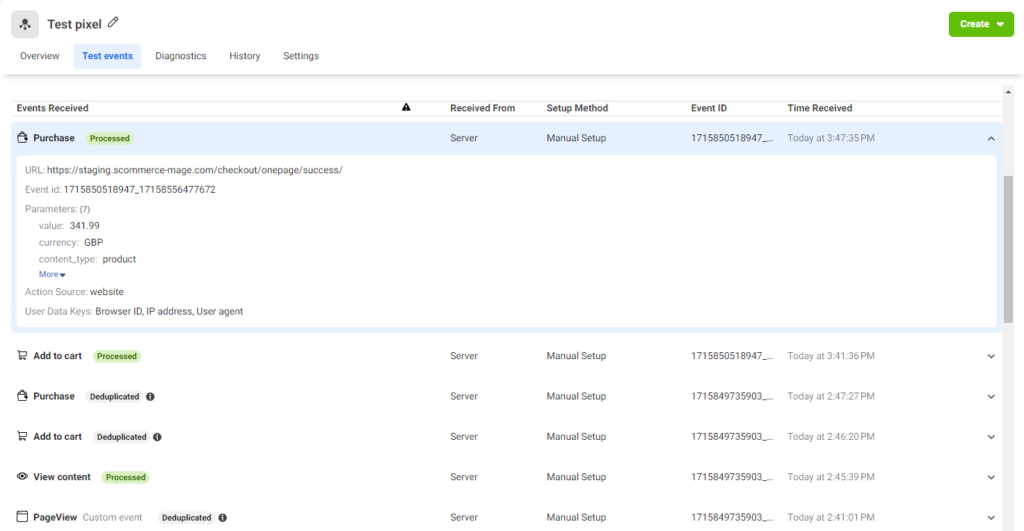Click Deduplicated badge on Purchase event

[x=114, y=396]
